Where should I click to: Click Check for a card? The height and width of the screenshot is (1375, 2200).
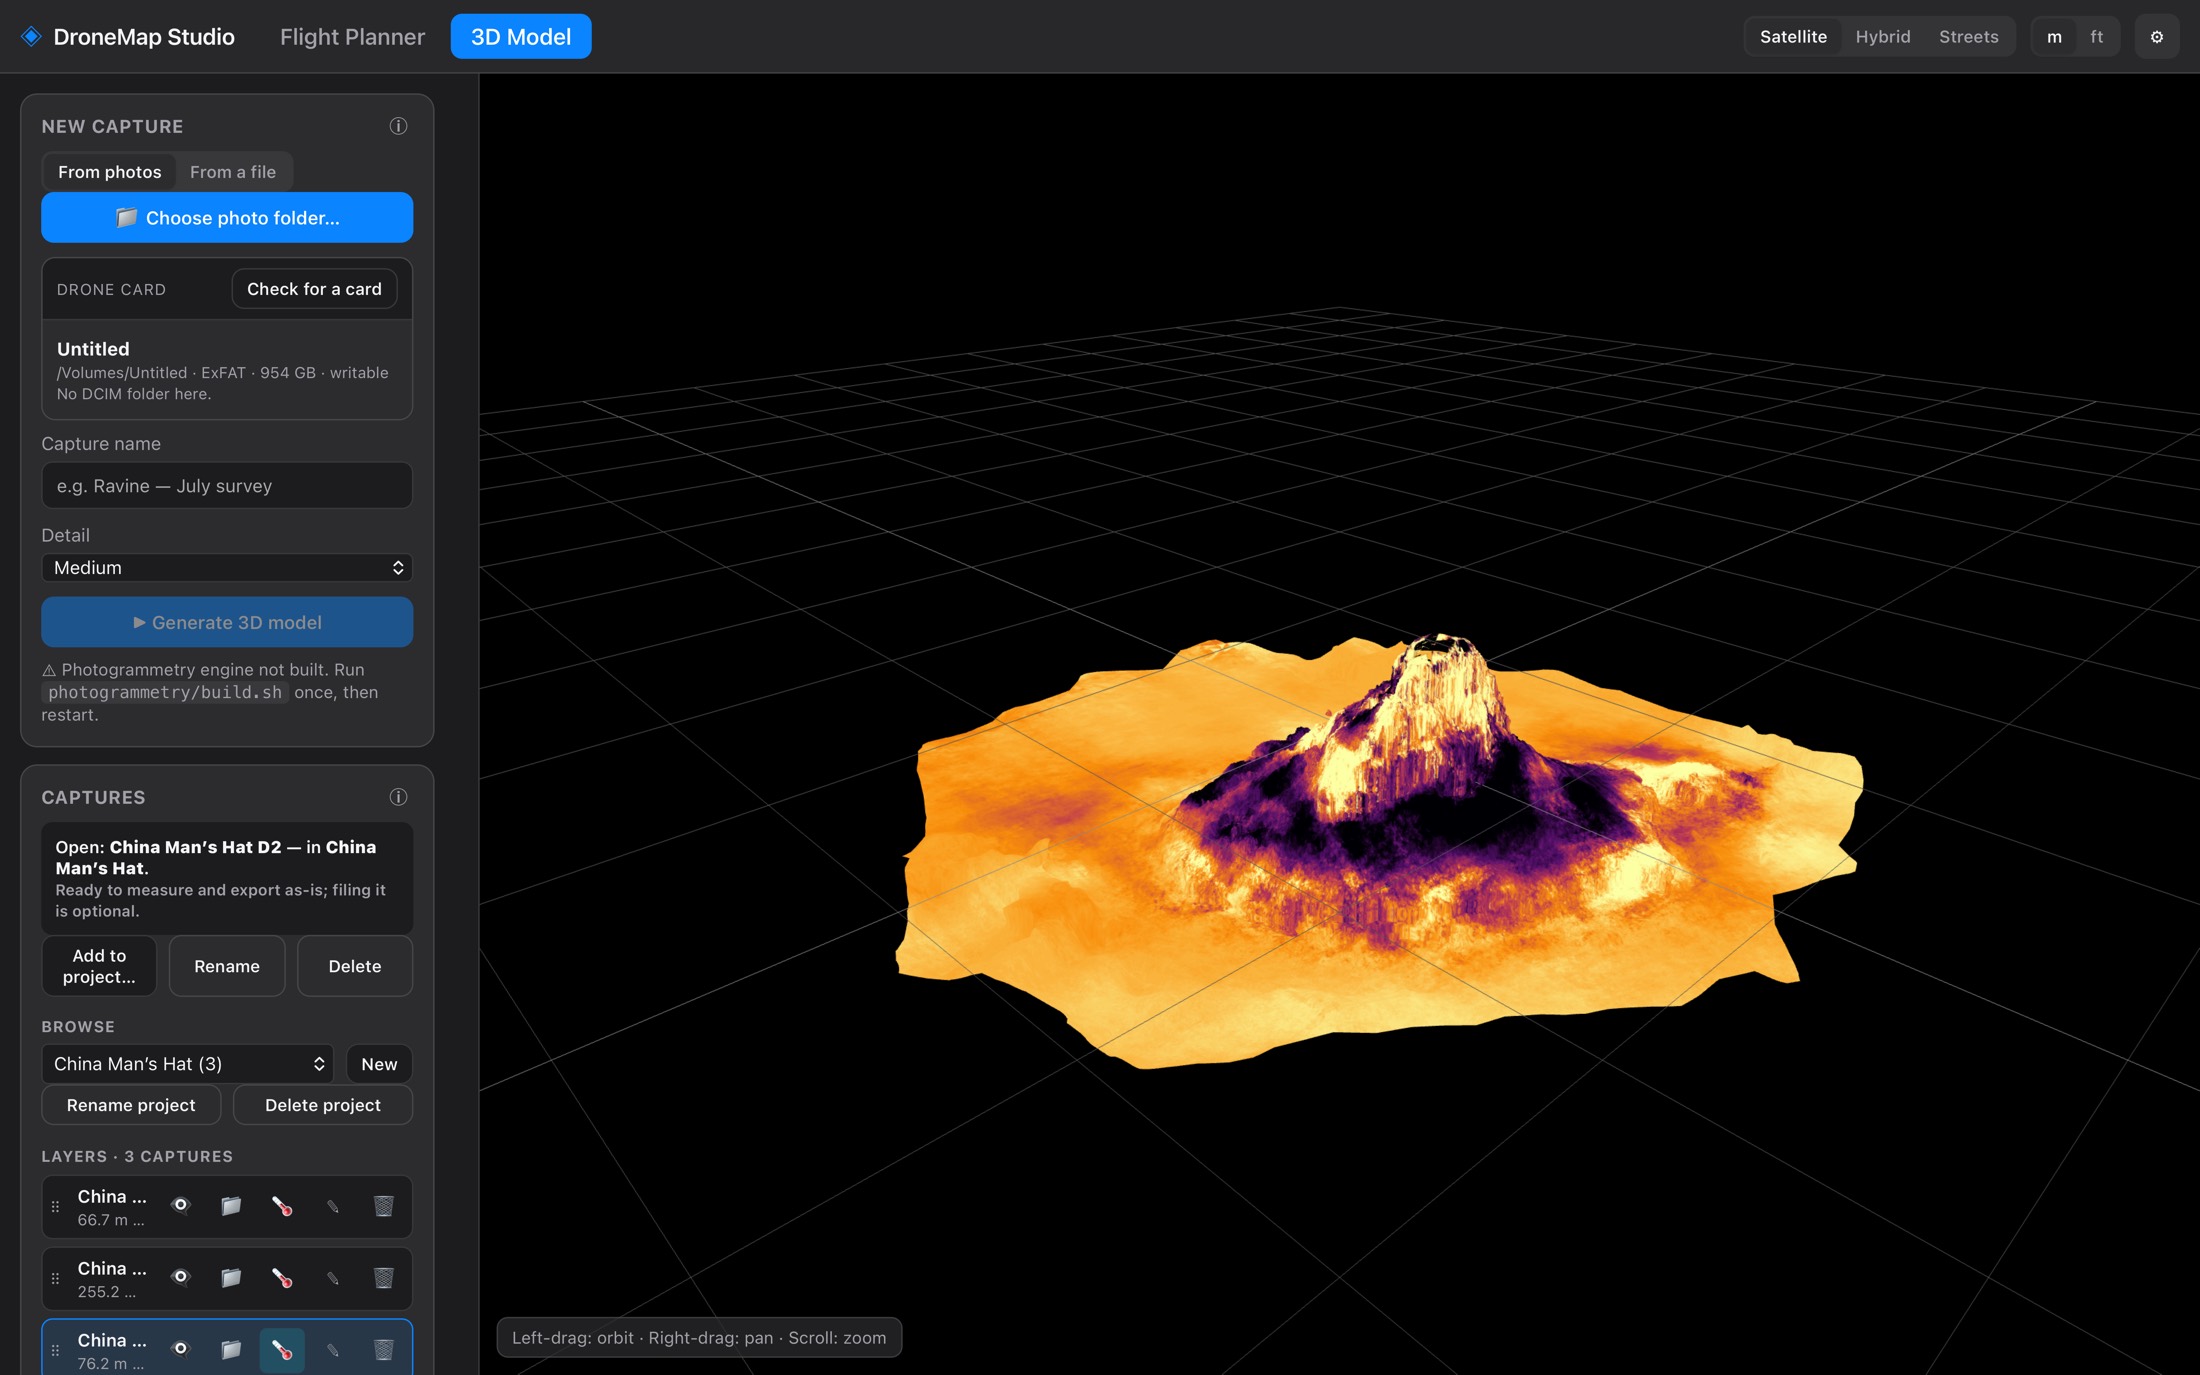[314, 289]
